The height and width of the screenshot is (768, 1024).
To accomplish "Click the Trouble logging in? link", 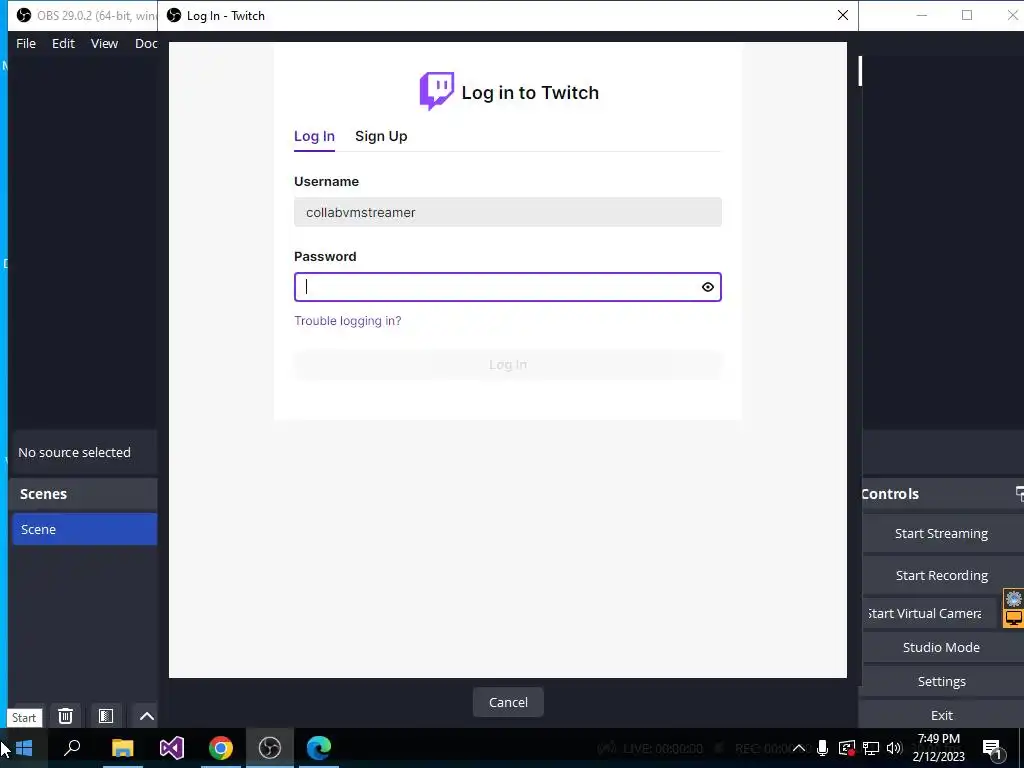I will tap(347, 321).
